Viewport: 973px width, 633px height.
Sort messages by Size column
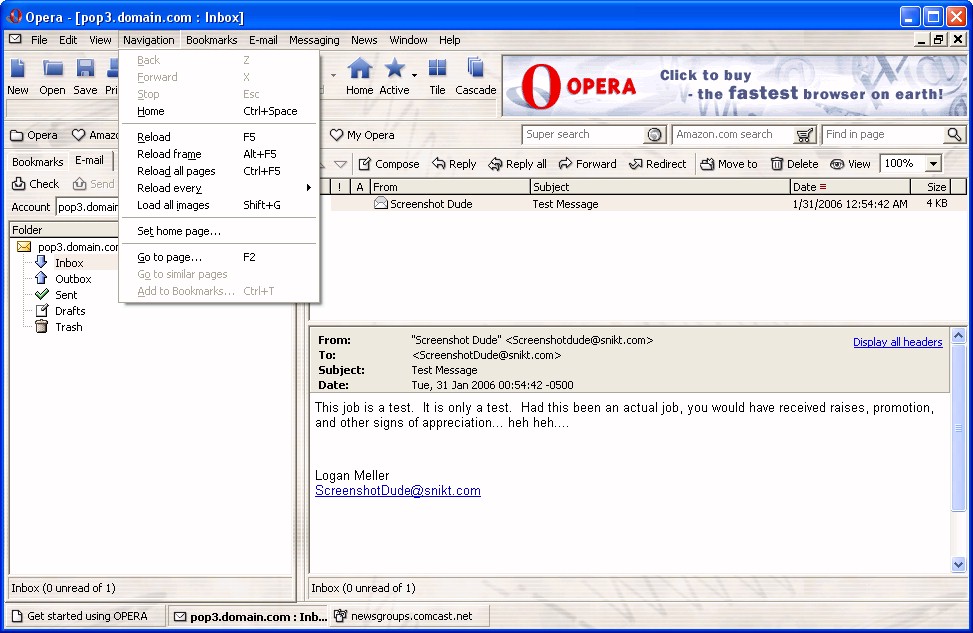[930, 187]
